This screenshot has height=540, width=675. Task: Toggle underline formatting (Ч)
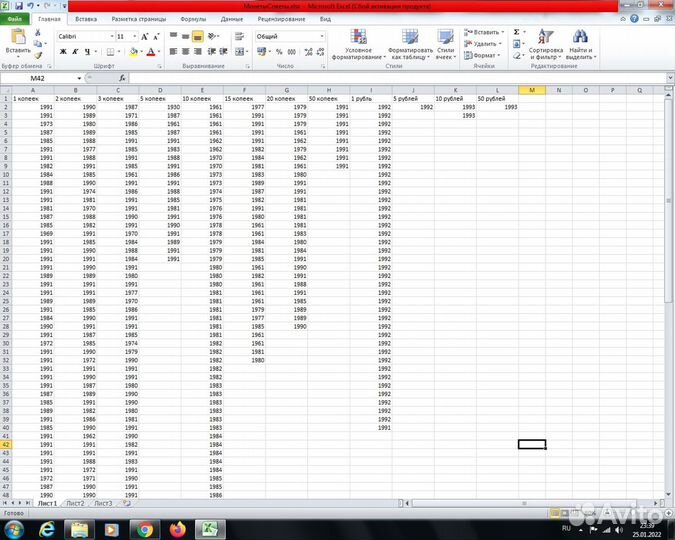coord(89,52)
